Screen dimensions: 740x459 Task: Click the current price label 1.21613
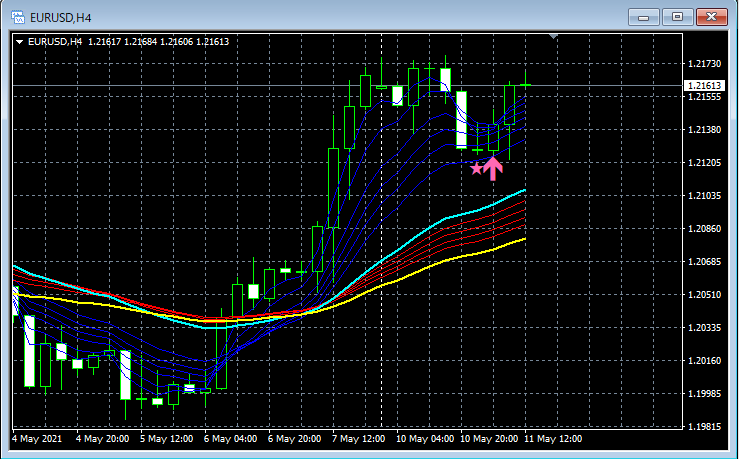tap(704, 85)
